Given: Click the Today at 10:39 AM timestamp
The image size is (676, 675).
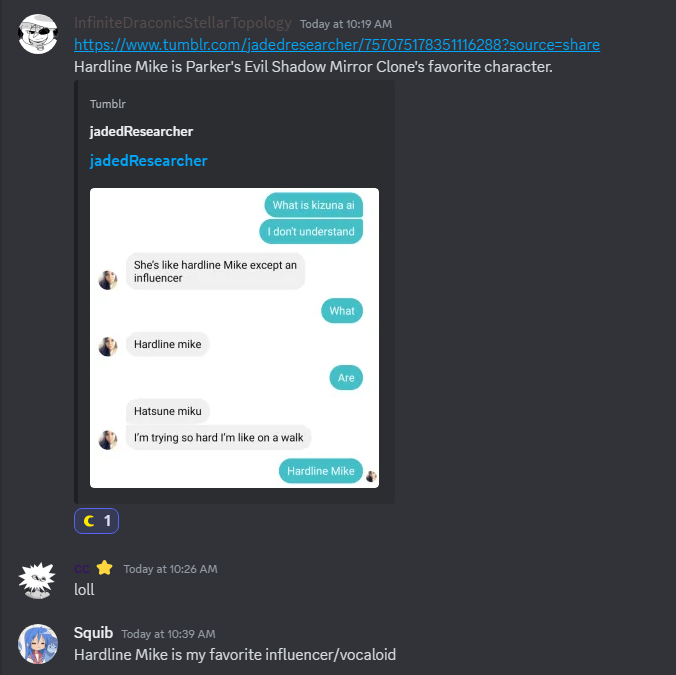Looking at the screenshot, I should 168,634.
